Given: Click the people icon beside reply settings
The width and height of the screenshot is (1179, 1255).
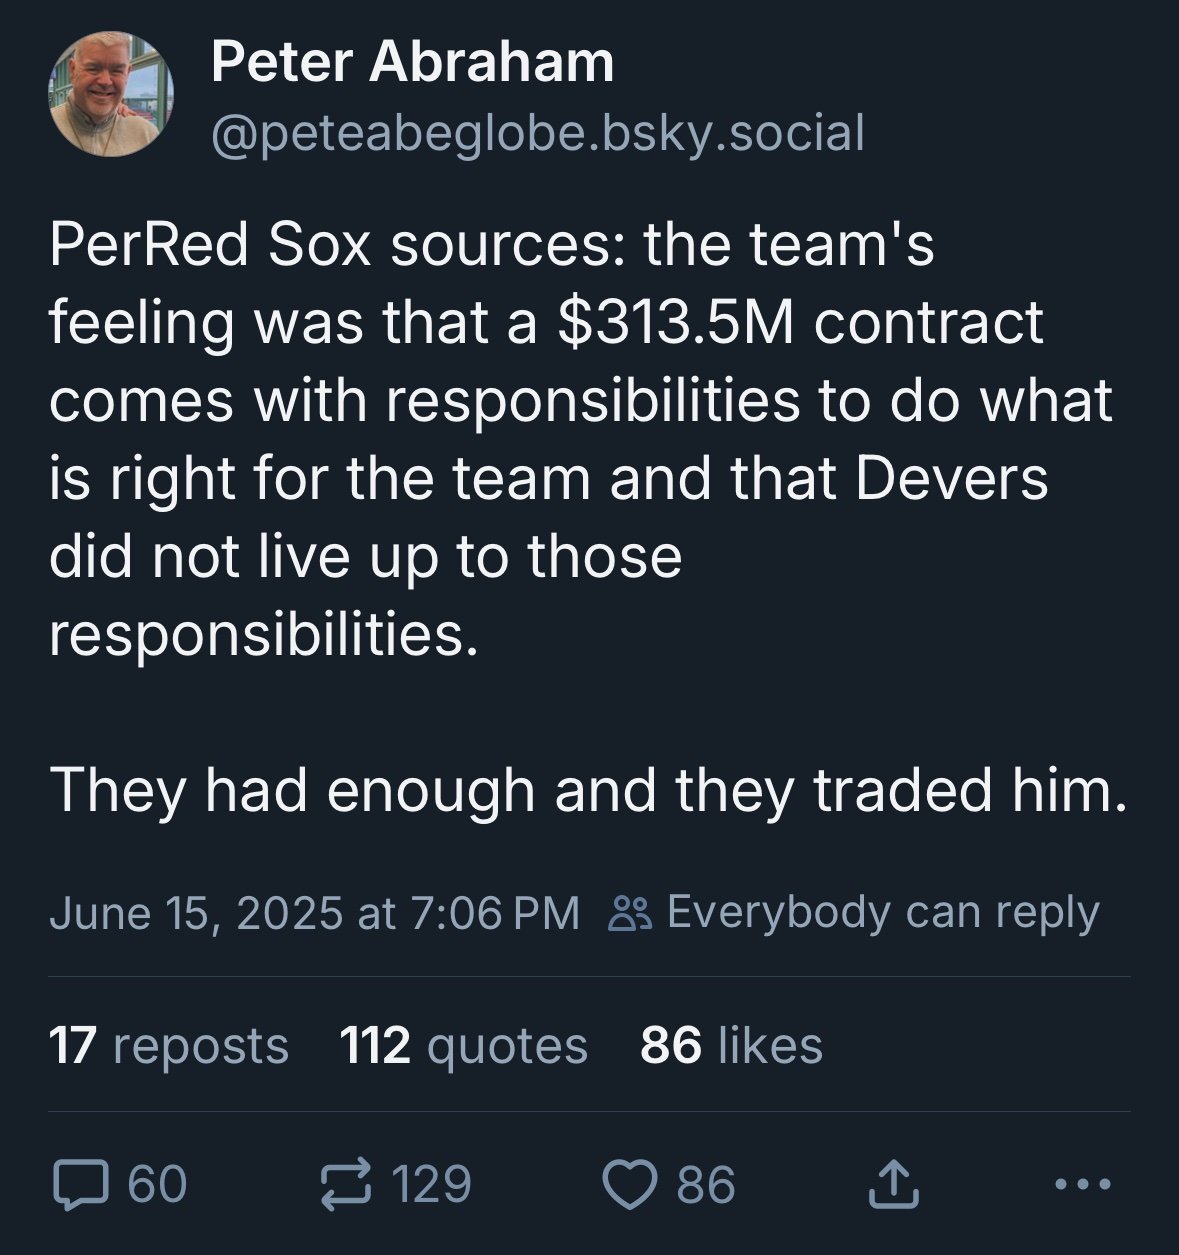Looking at the screenshot, I should point(631,912).
